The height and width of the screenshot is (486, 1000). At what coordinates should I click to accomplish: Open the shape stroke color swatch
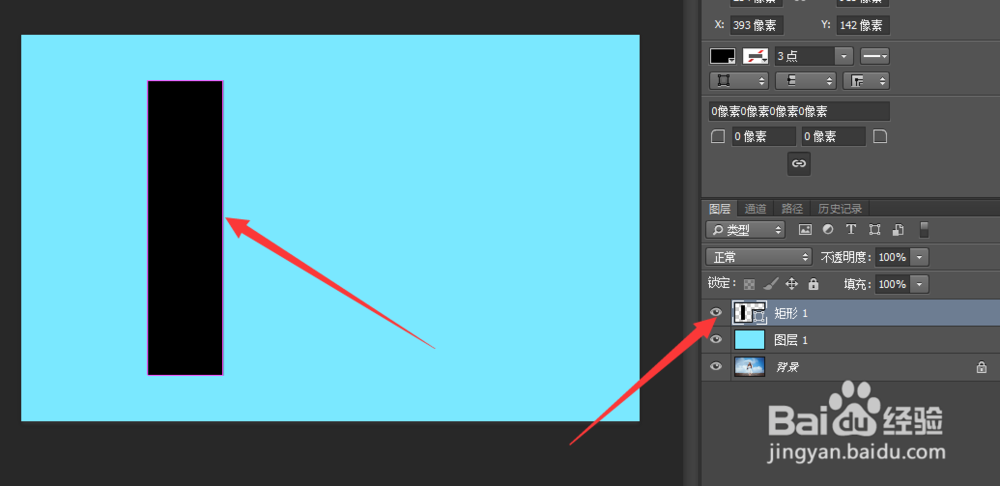coord(755,56)
